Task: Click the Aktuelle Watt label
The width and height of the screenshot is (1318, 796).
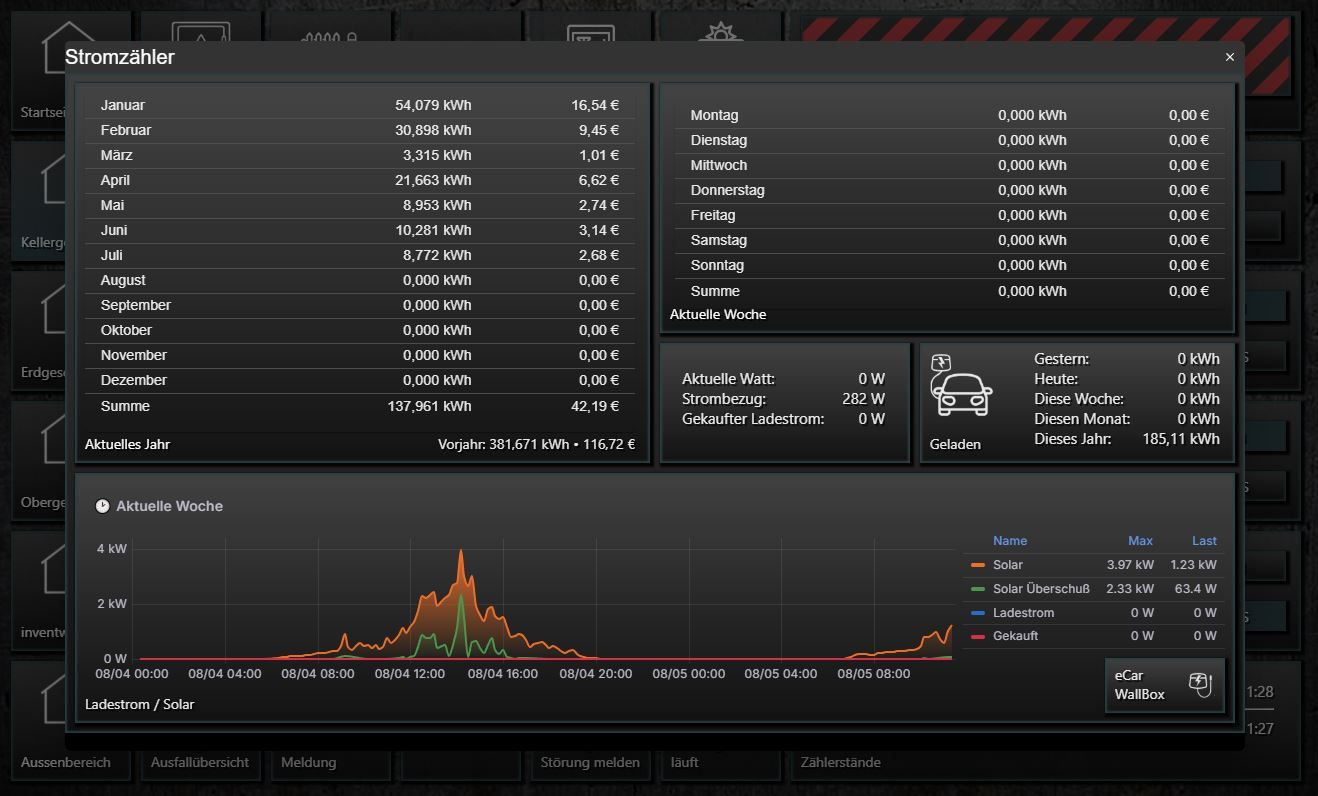Action: click(728, 379)
